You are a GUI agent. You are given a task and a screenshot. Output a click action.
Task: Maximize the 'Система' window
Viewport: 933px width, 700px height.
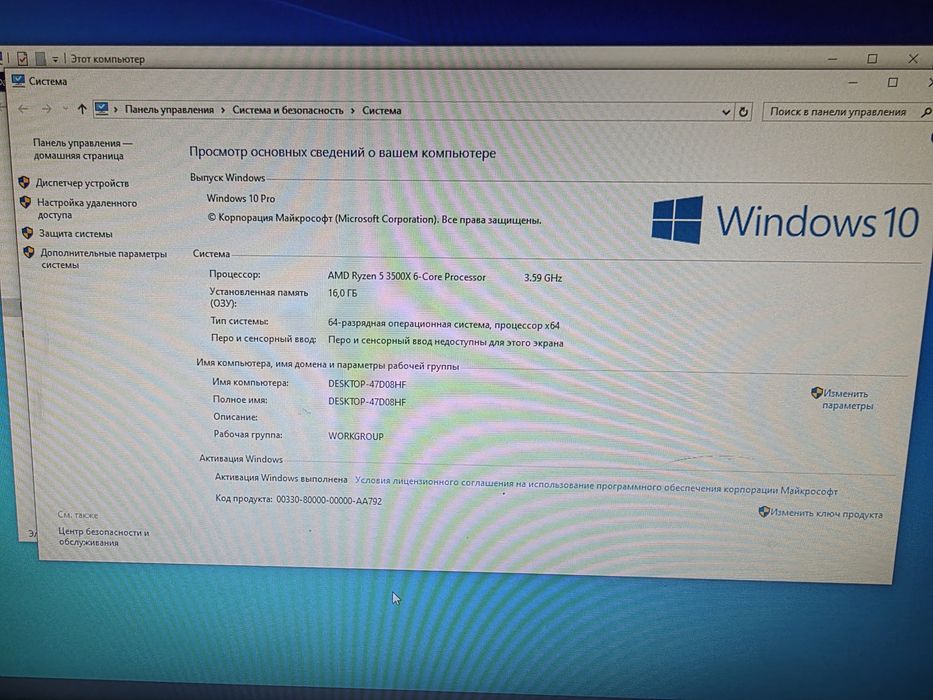click(x=893, y=82)
